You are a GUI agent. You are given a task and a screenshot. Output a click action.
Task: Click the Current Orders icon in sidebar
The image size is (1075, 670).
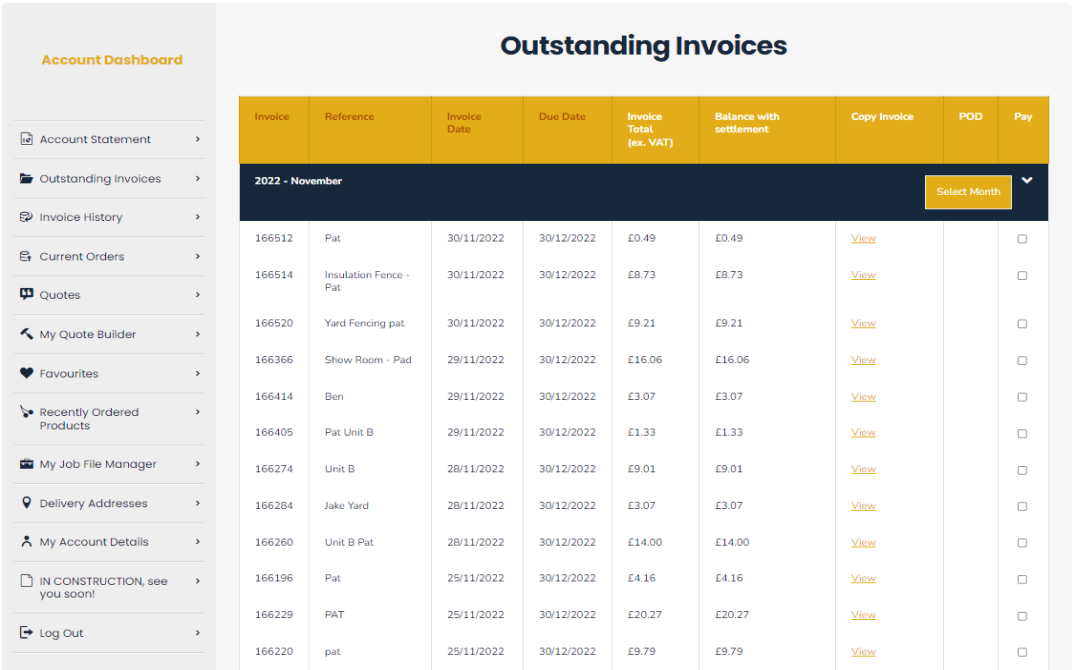[x=26, y=257]
